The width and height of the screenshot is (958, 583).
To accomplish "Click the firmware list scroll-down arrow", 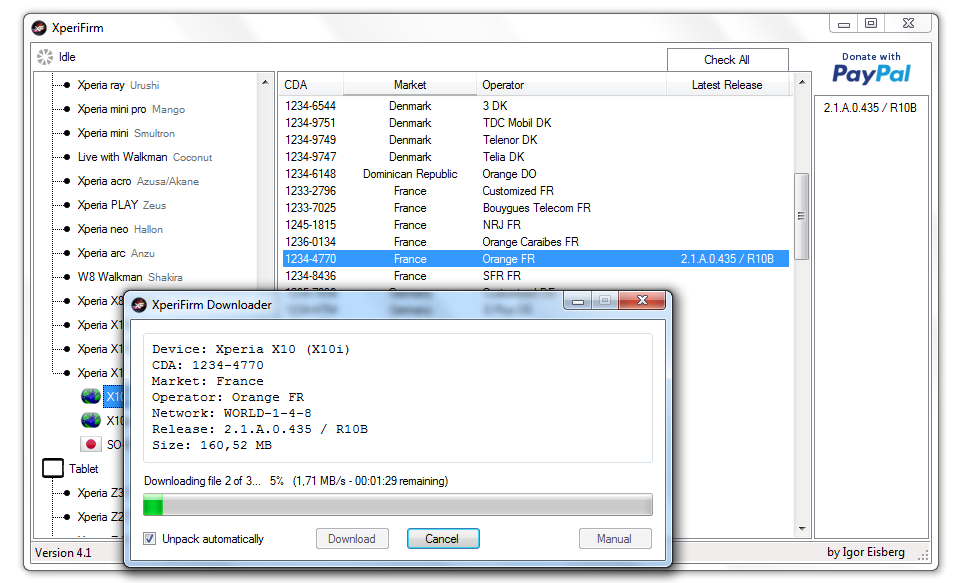I will pos(802,529).
